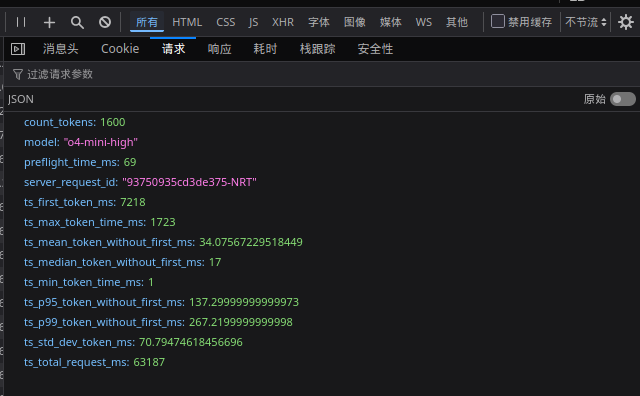Click the model value "o4-mini-high"
This screenshot has height=396, width=640.
[x=100, y=142]
